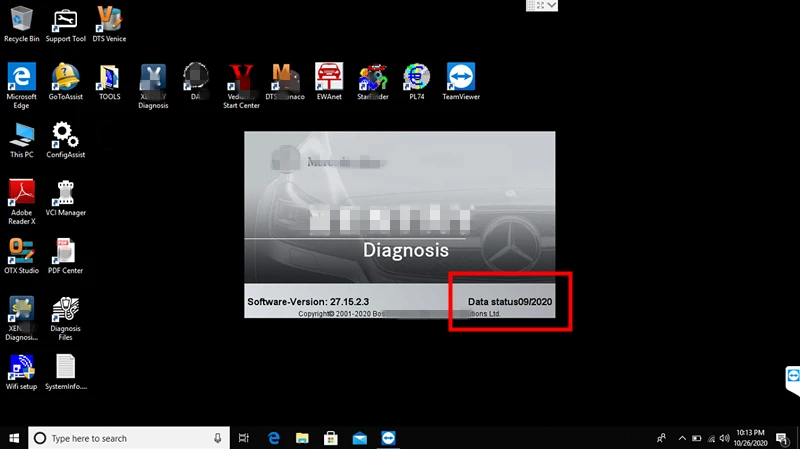The width and height of the screenshot is (800, 449).
Task: Open the PDF Center shortcut
Action: (x=65, y=256)
